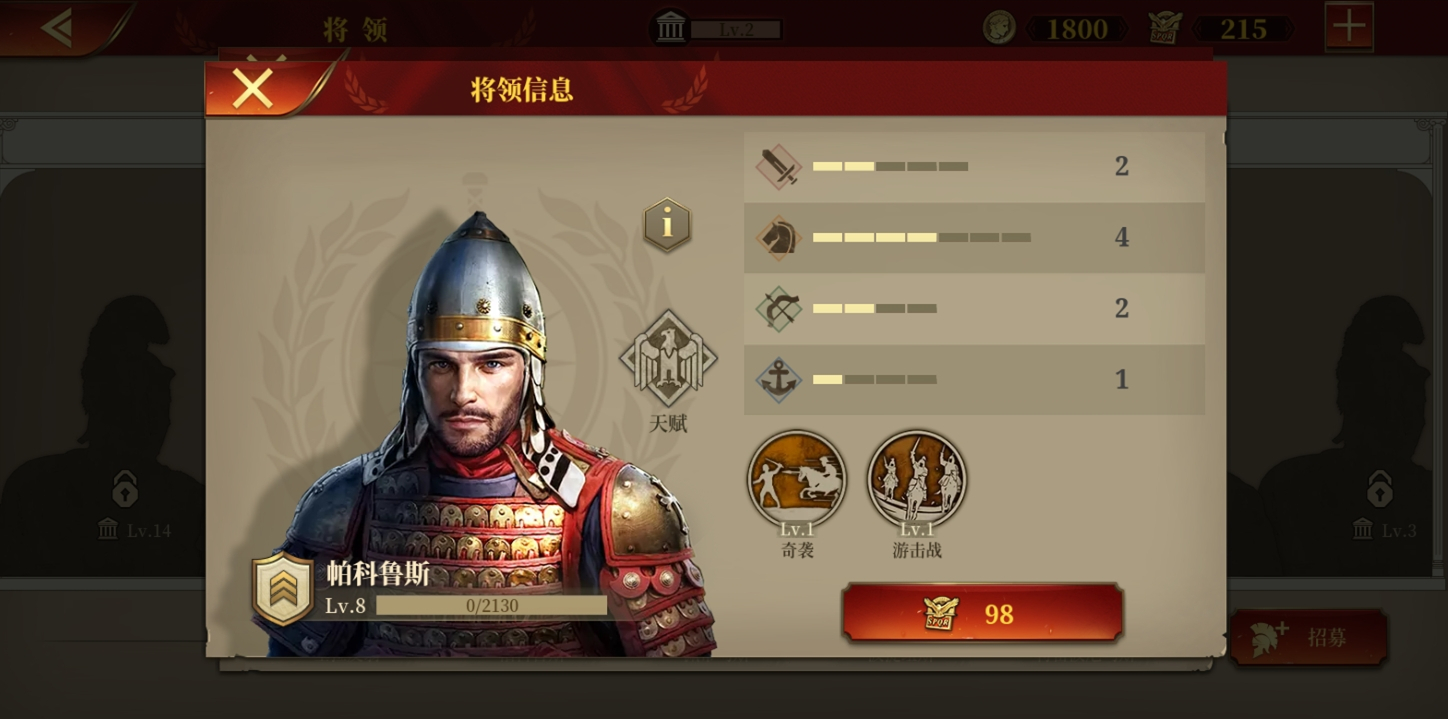Buy the general for 98 medals
The width and height of the screenshot is (1448, 719).
tap(983, 613)
